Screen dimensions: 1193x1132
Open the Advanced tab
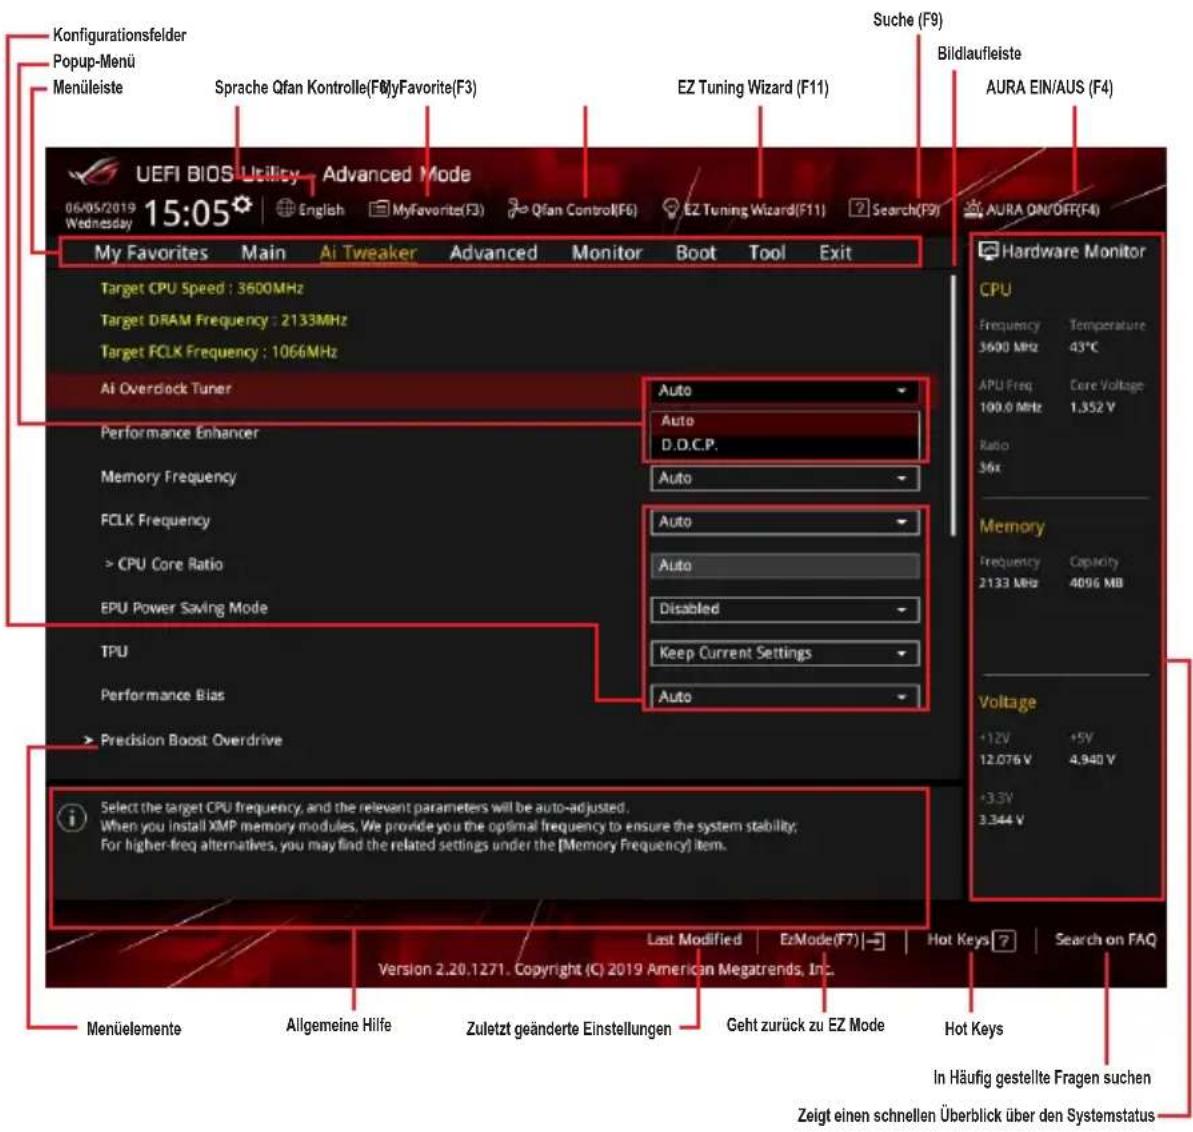coord(493,253)
